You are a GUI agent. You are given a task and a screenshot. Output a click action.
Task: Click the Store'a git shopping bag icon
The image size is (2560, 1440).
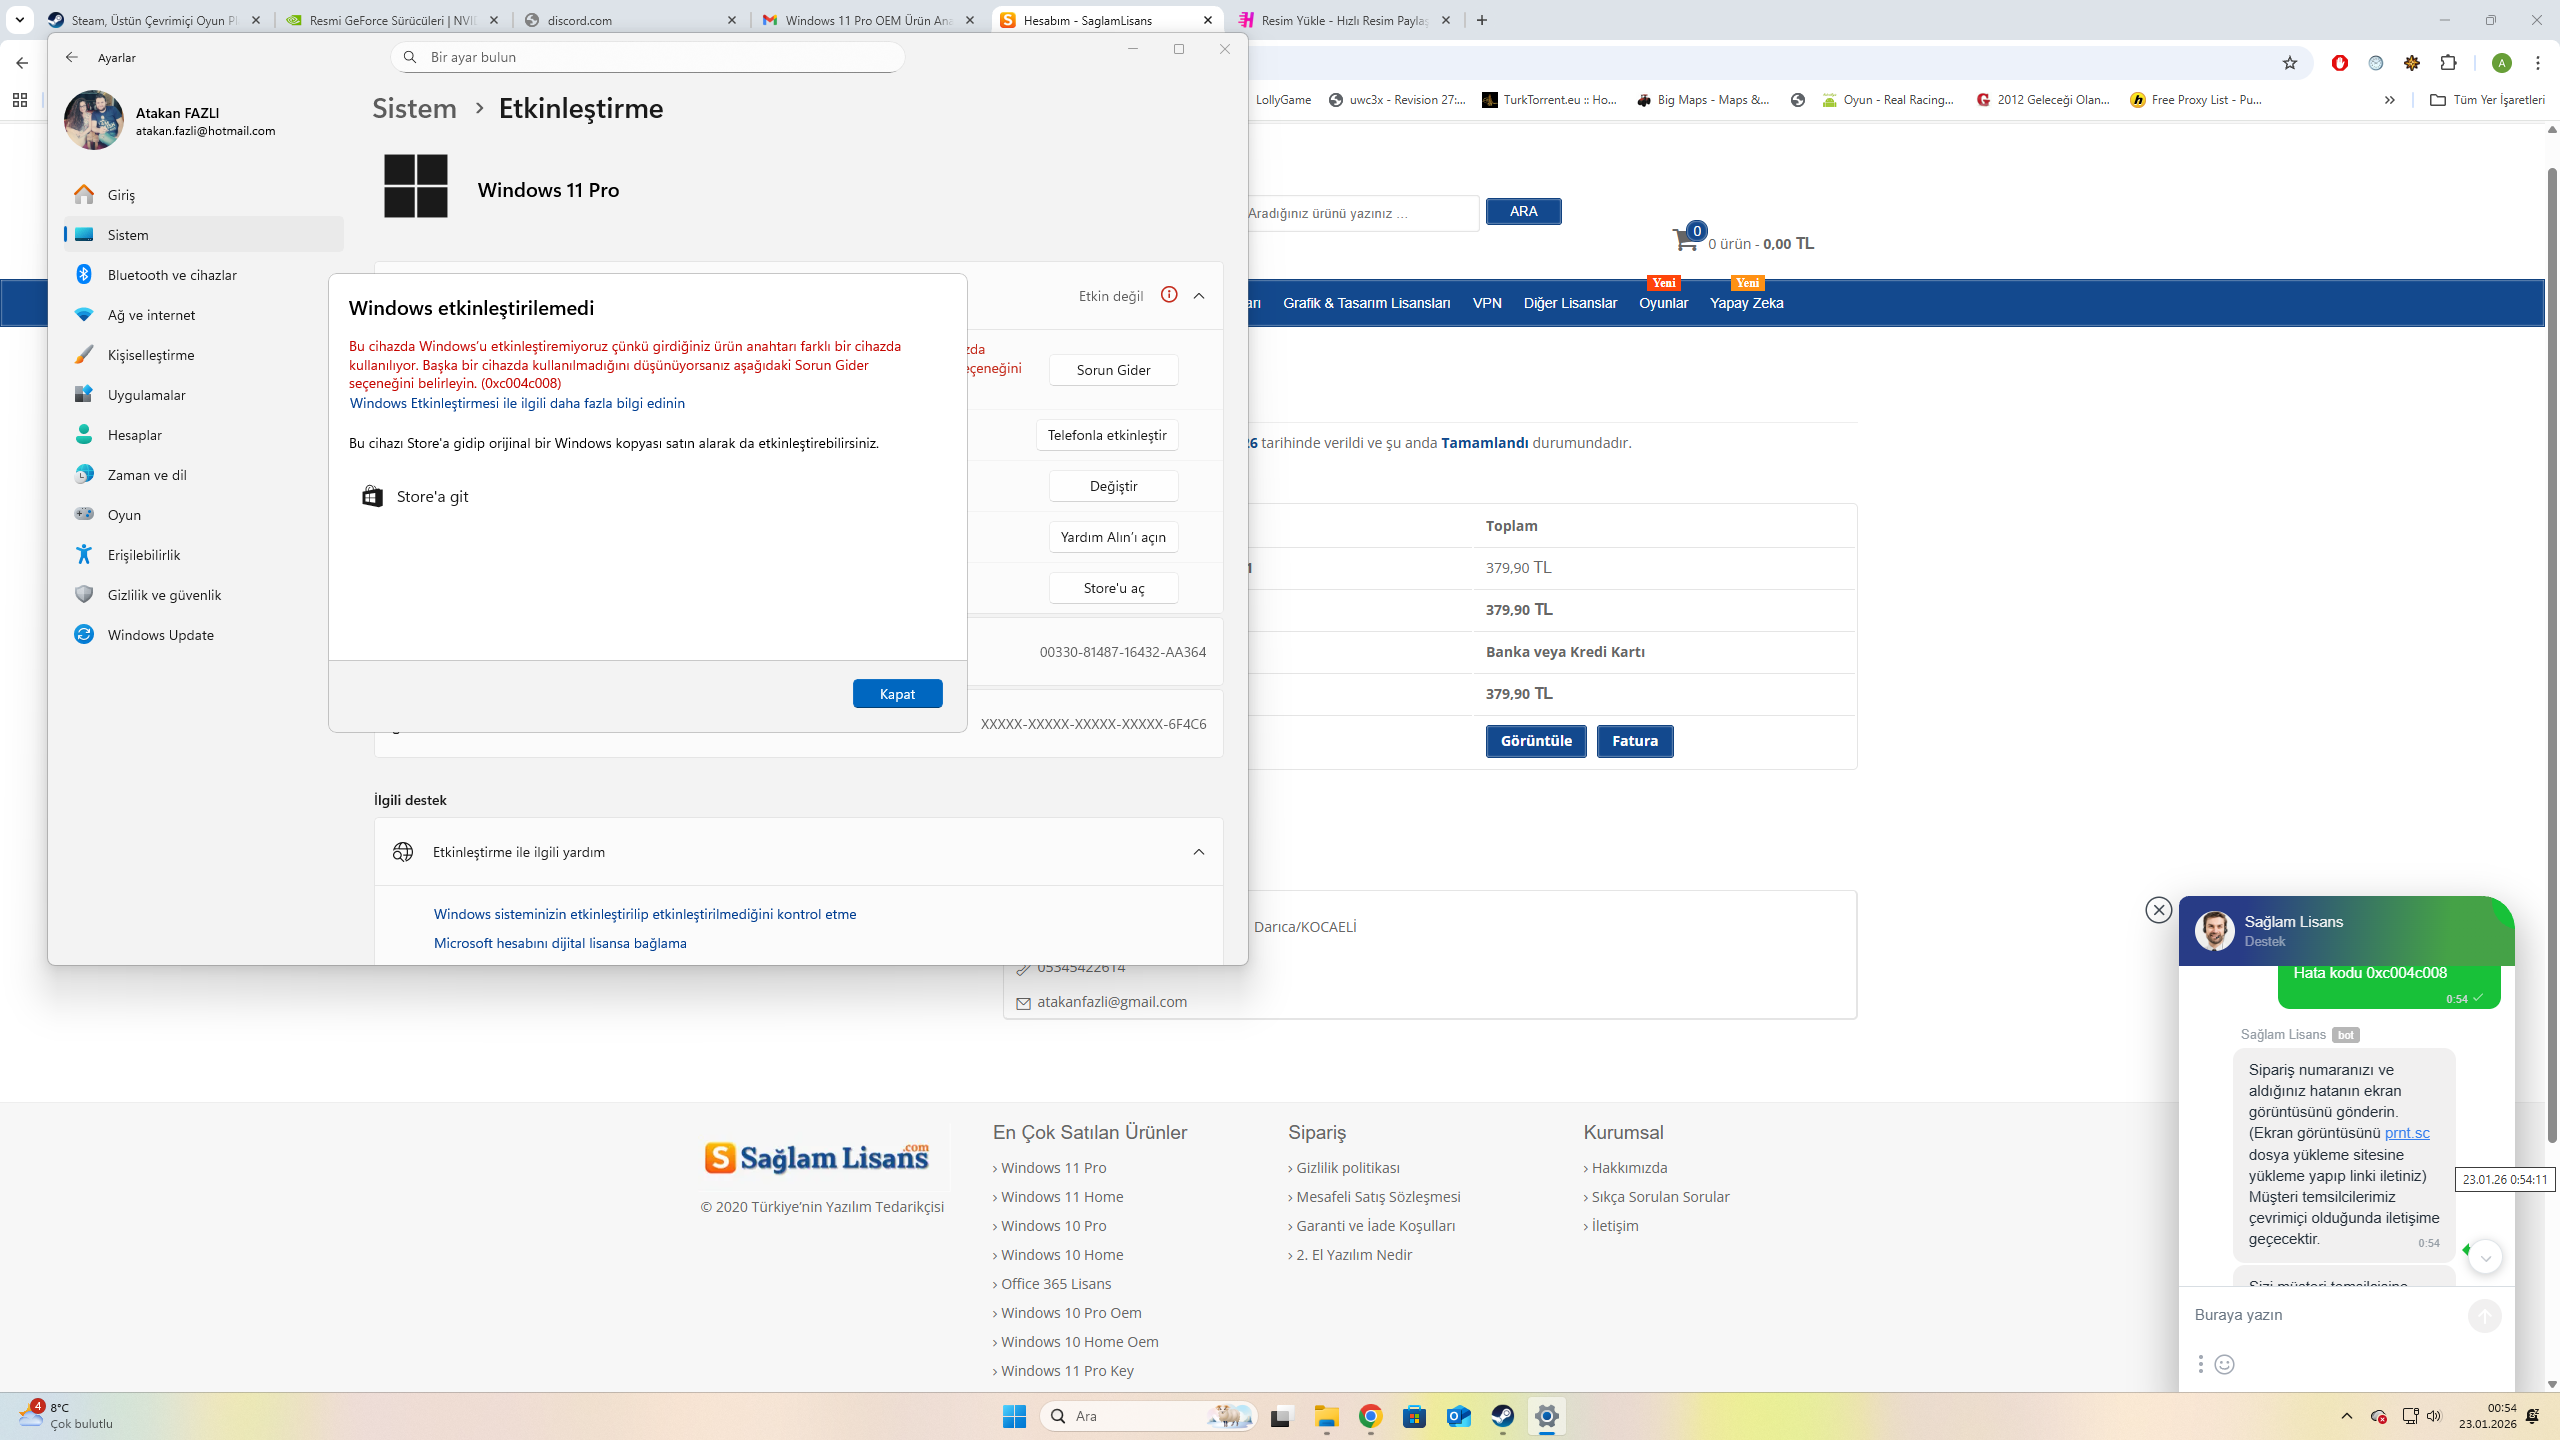click(x=372, y=496)
